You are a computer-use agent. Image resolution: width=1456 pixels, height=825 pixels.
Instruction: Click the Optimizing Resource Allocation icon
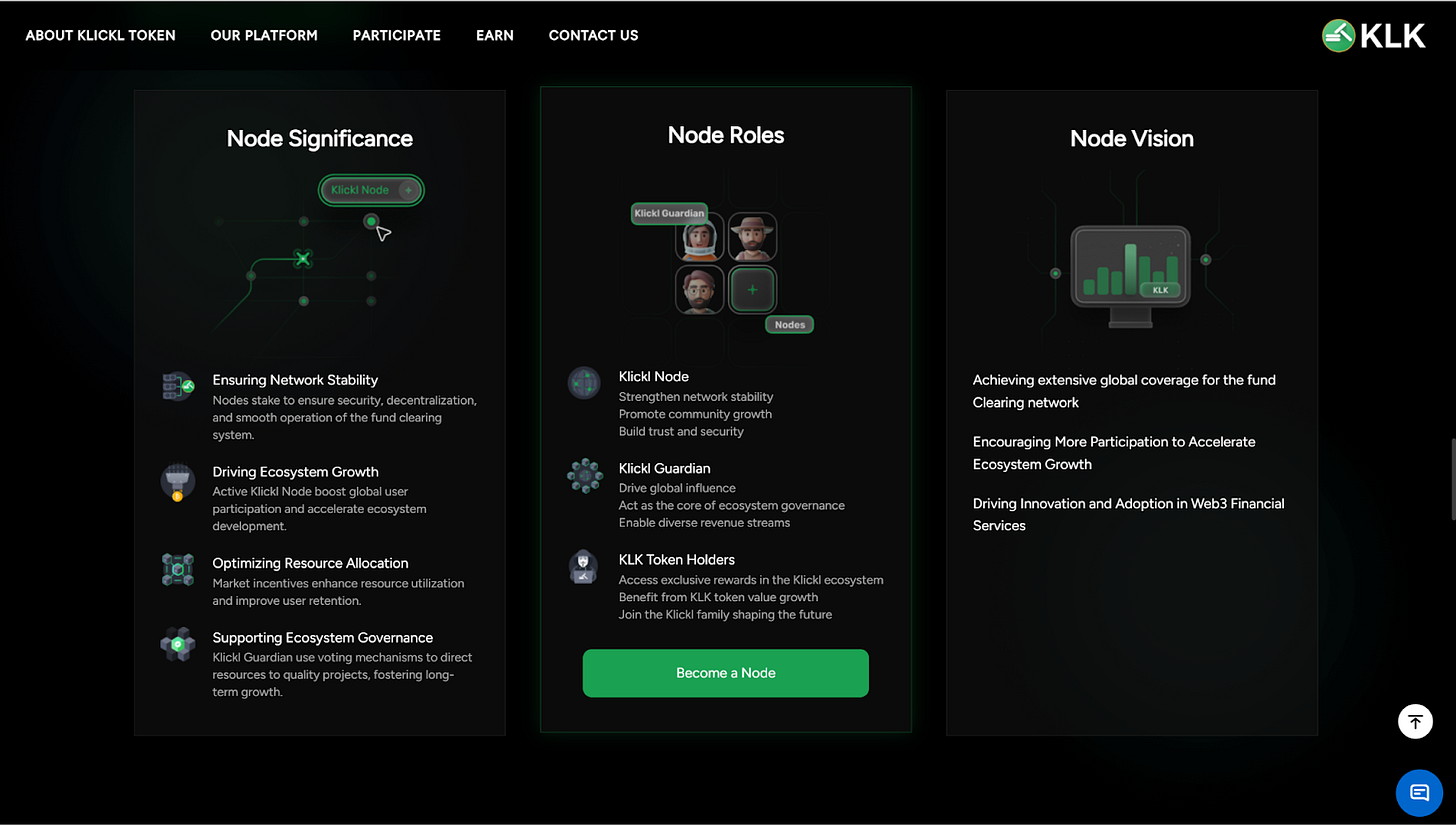click(x=178, y=570)
